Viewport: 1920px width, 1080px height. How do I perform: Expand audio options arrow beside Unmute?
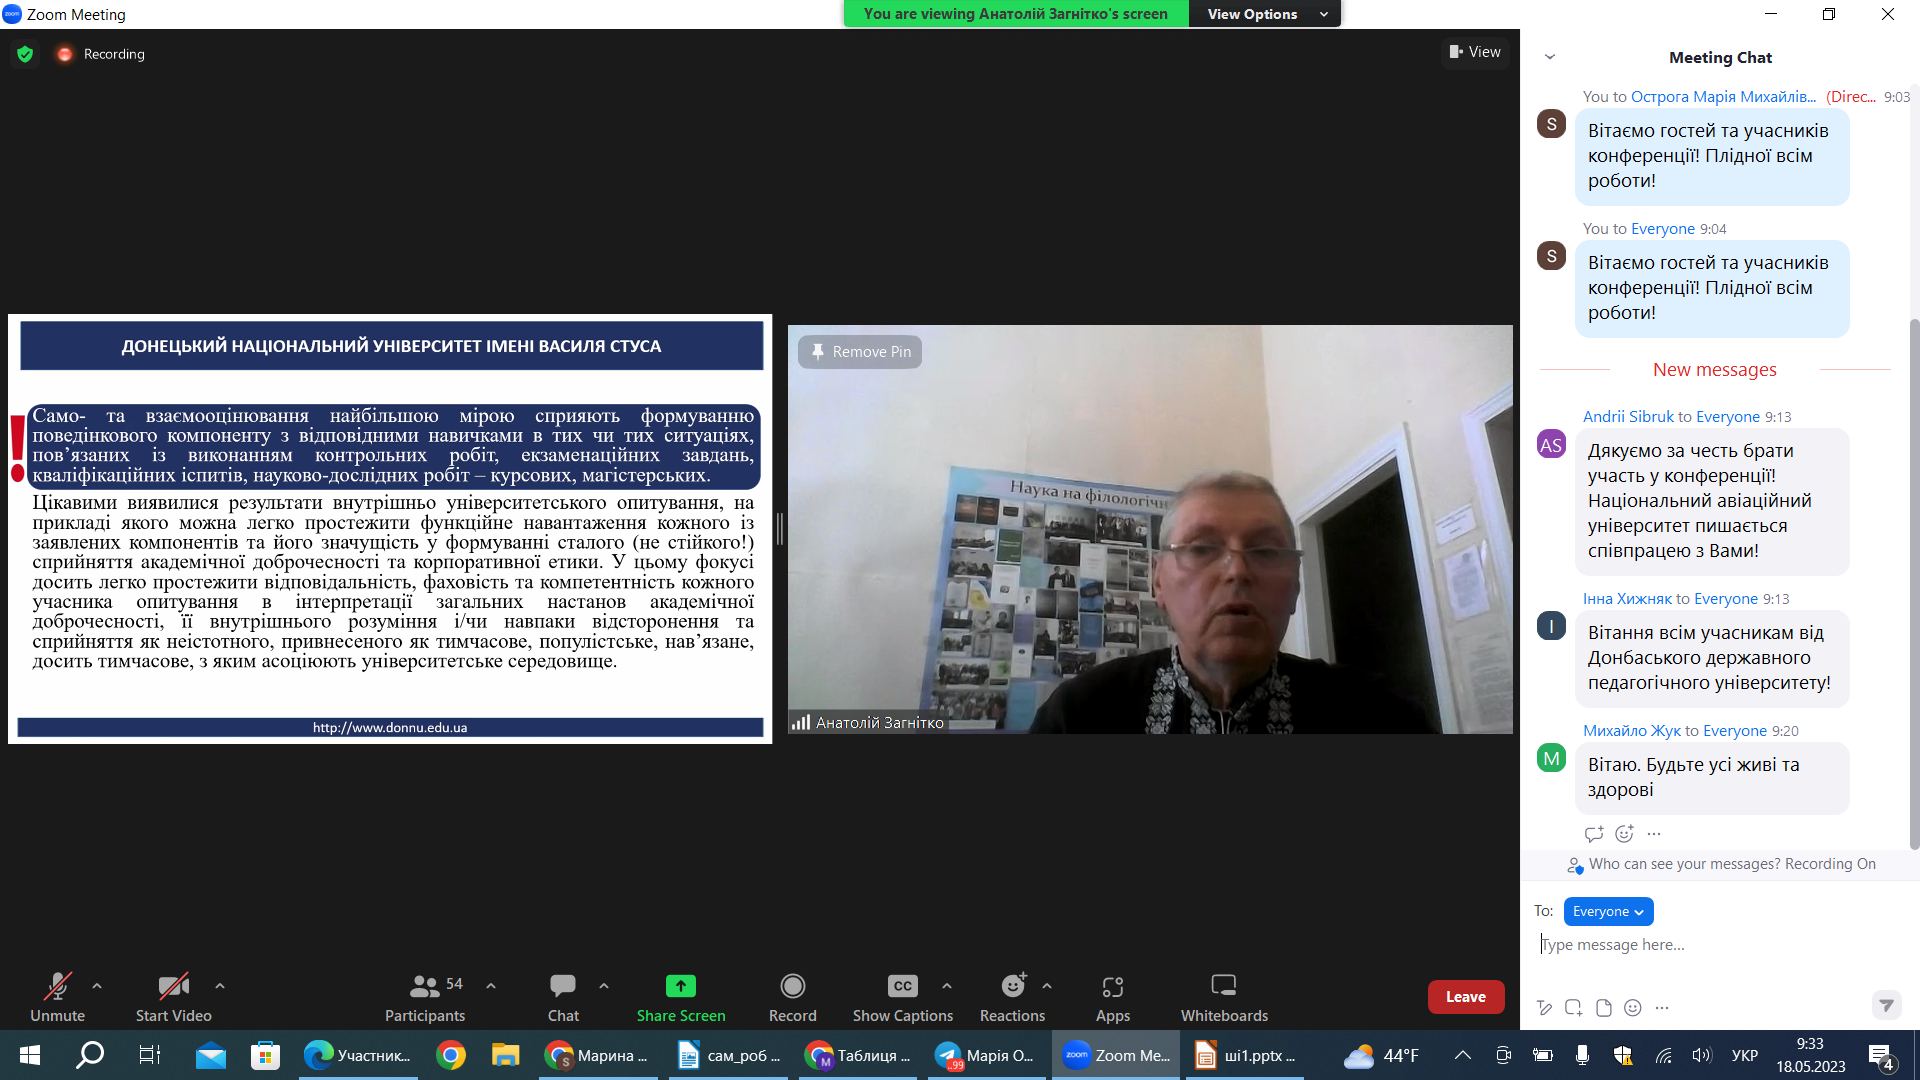click(97, 986)
